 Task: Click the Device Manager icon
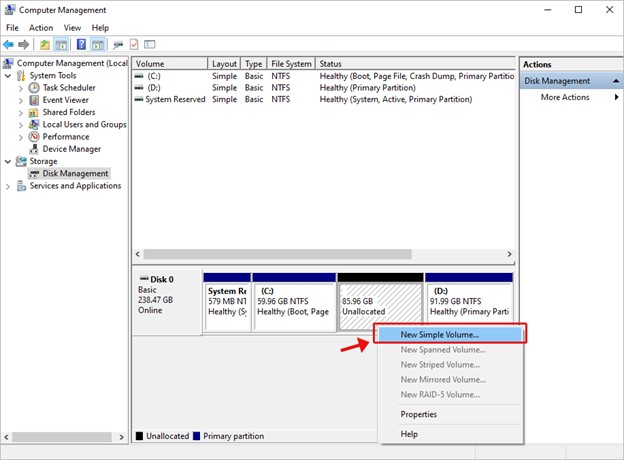[x=34, y=149]
